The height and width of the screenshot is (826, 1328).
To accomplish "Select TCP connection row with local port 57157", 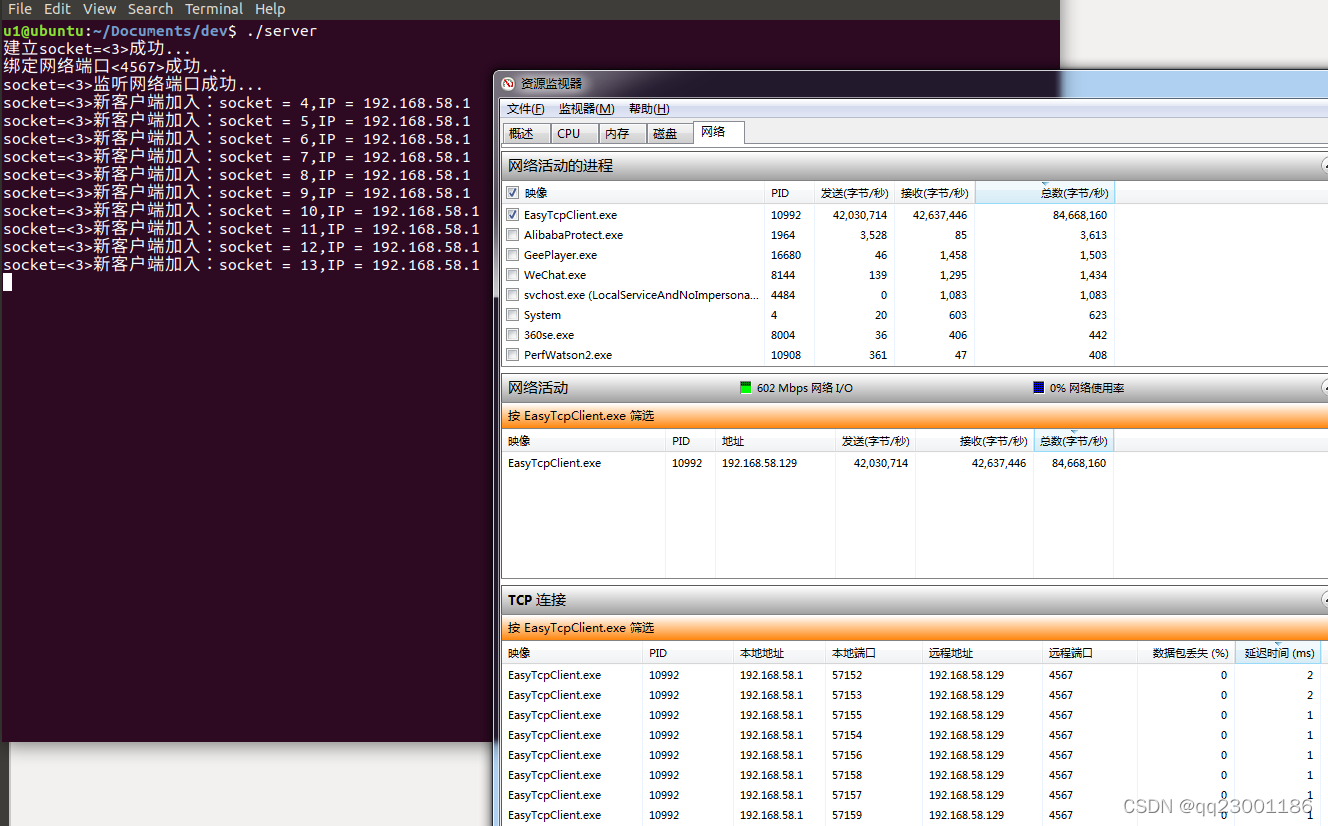I will pos(914,795).
